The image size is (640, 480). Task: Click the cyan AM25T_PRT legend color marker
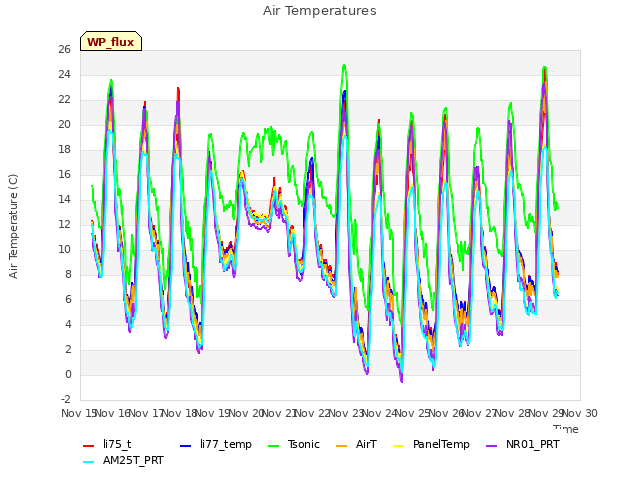[89, 462]
